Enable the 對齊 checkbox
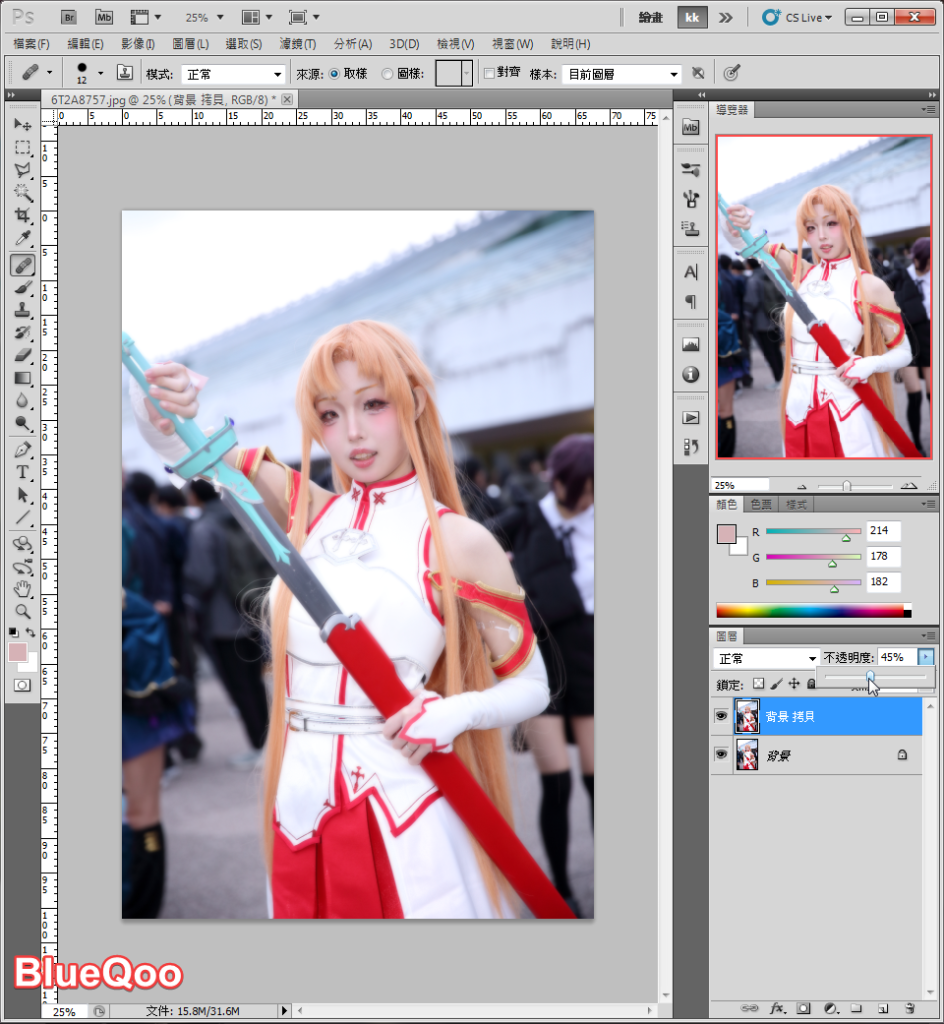The height and width of the screenshot is (1024, 944). (489, 73)
